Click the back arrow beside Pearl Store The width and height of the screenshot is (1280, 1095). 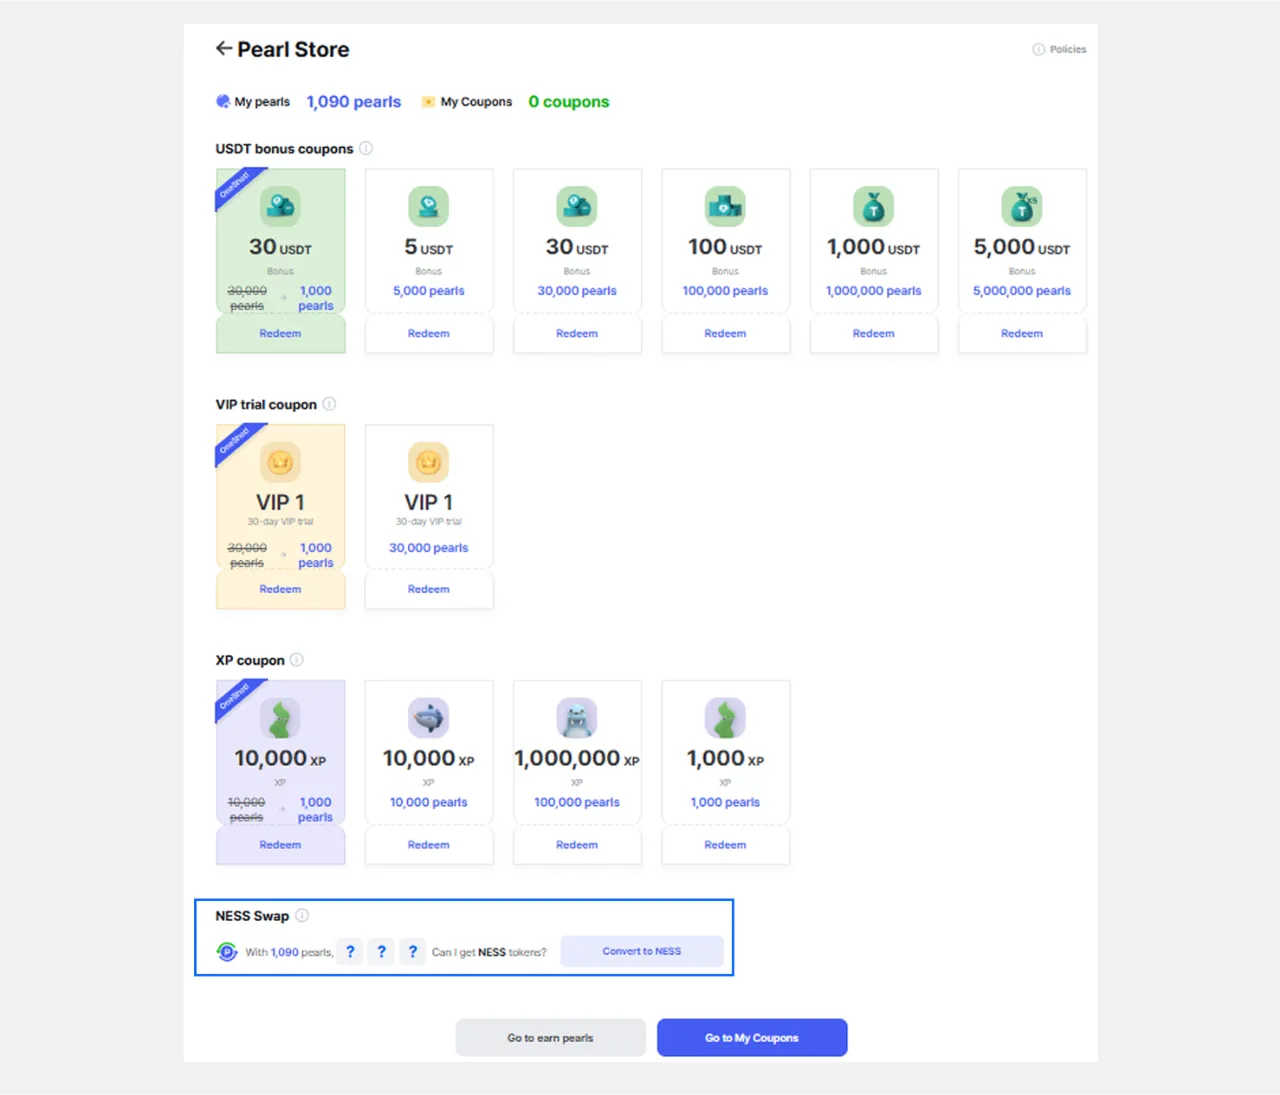[223, 48]
